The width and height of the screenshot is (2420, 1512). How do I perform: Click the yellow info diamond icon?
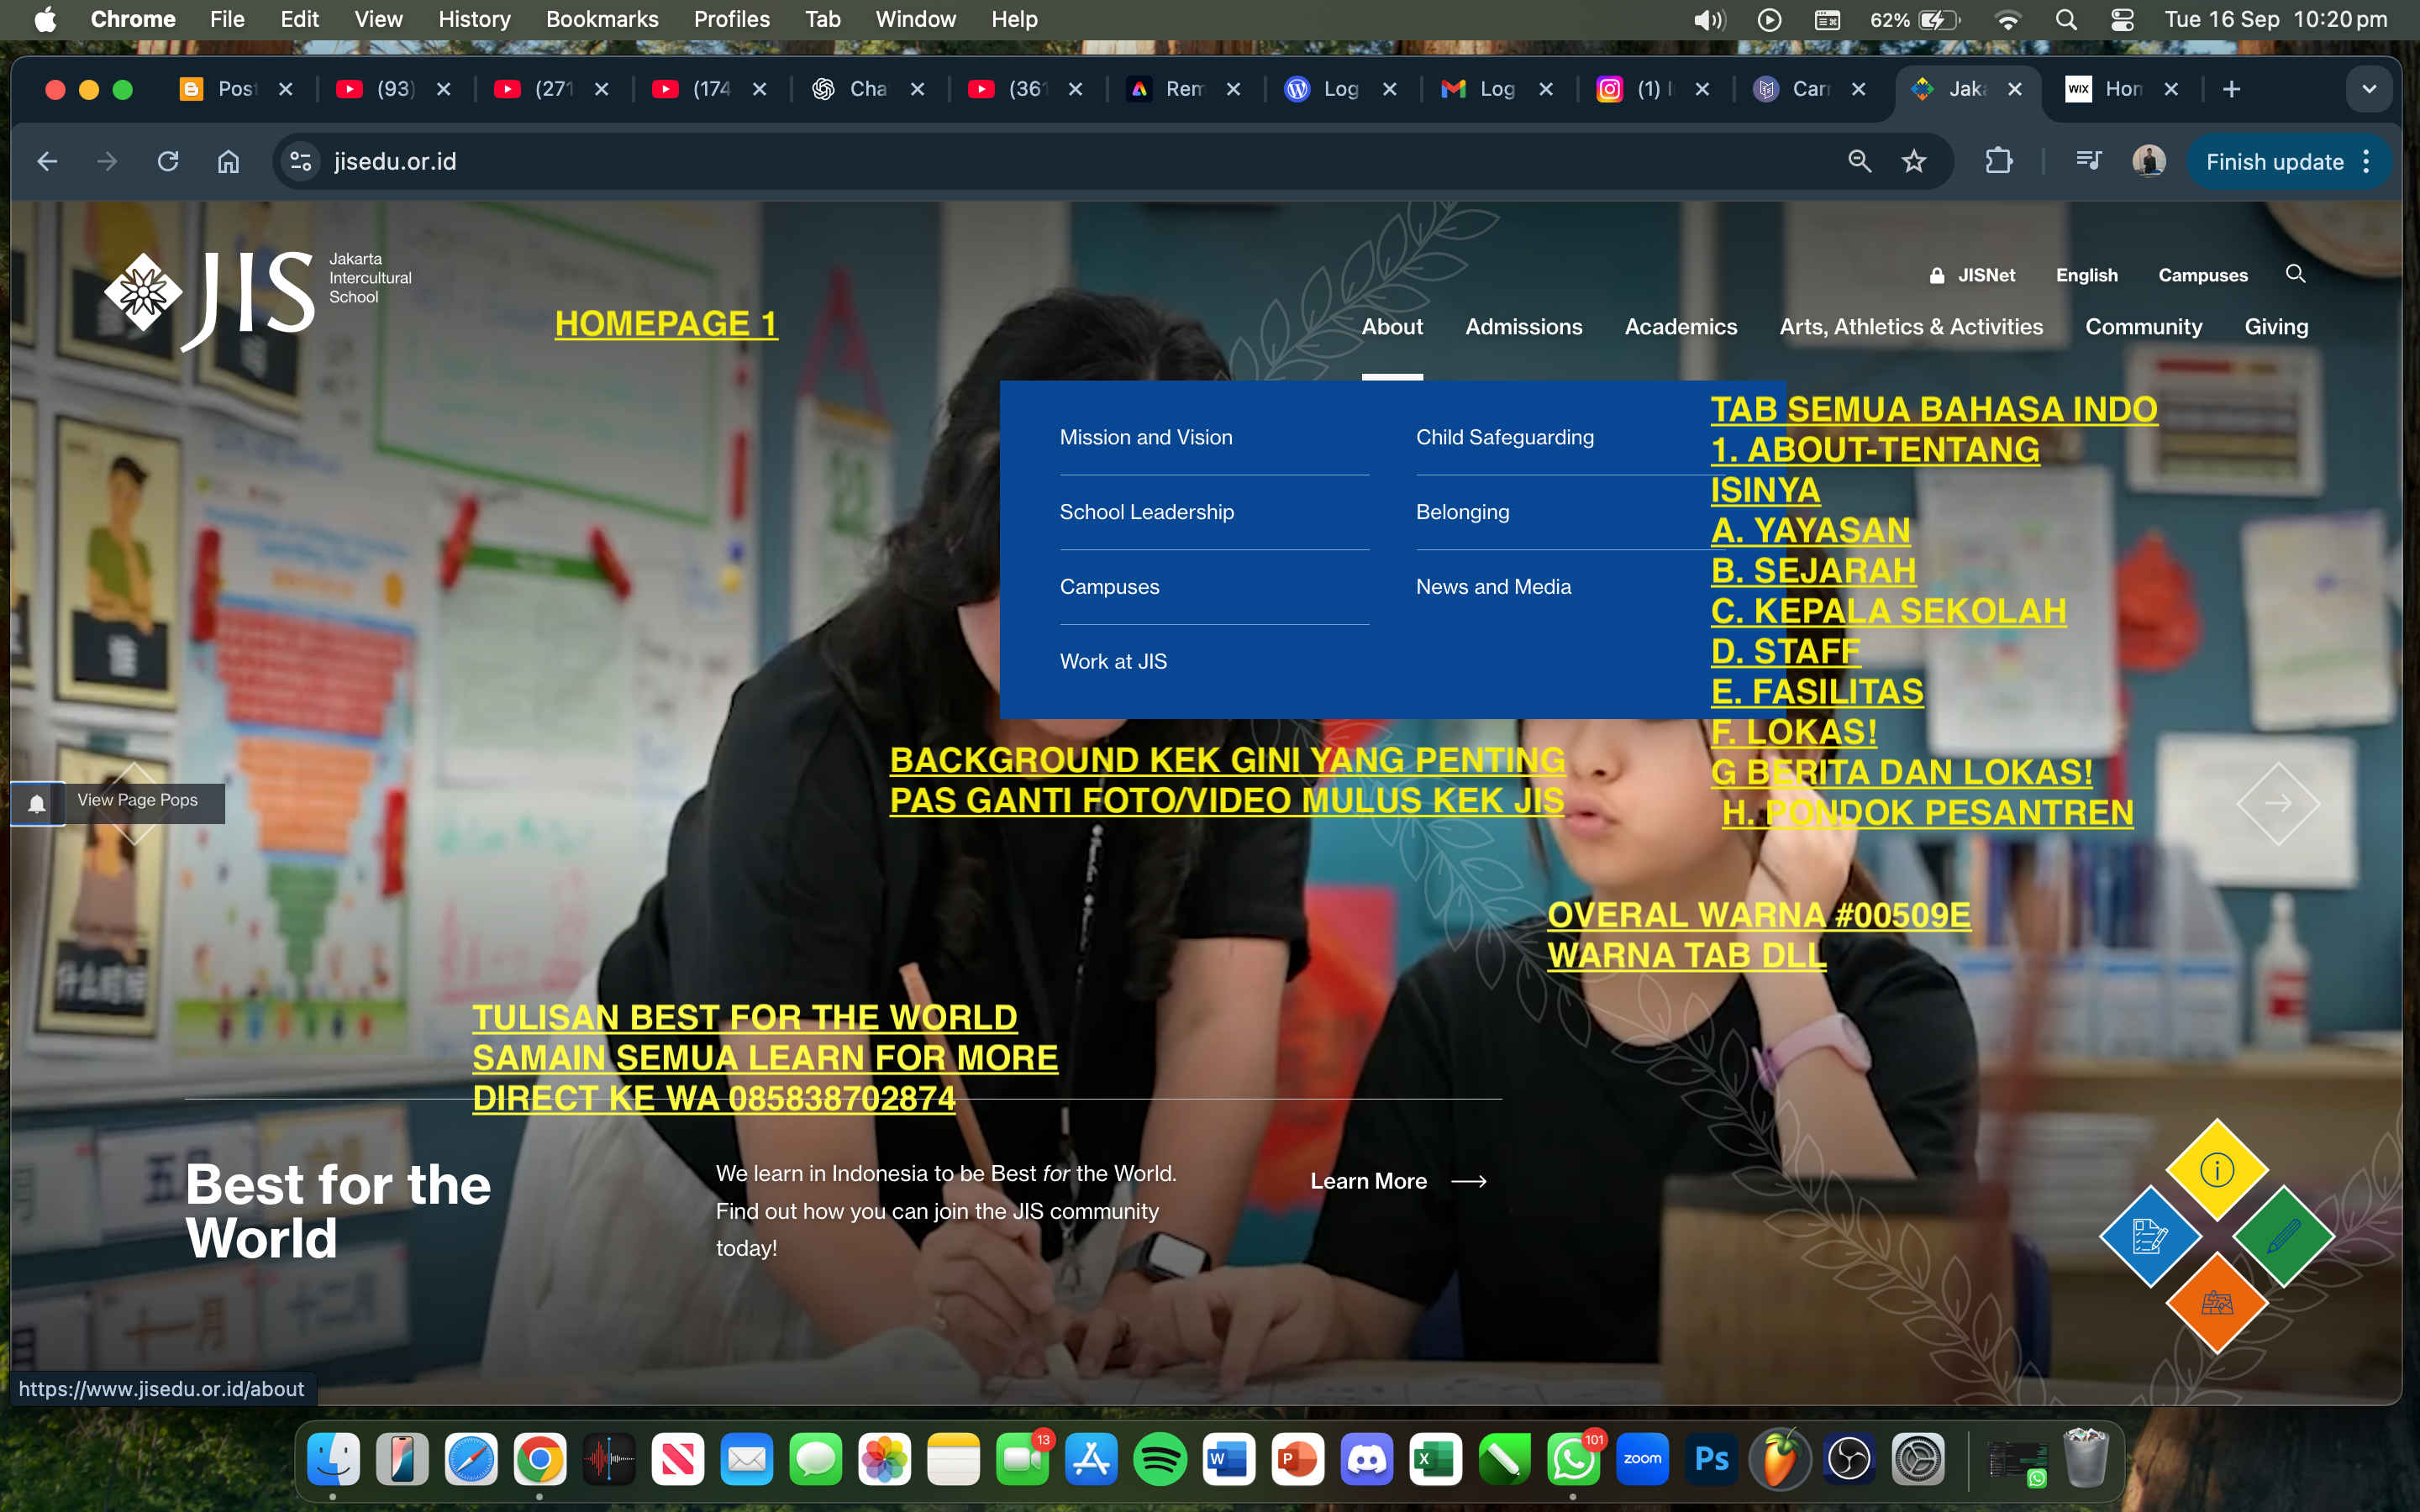[x=2216, y=1169]
